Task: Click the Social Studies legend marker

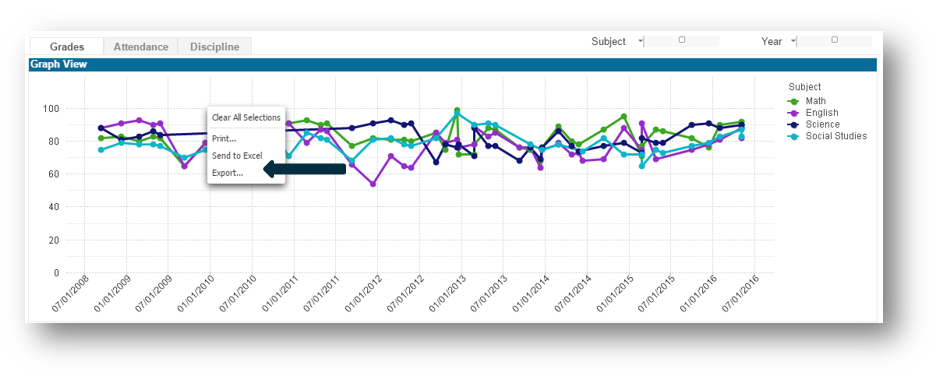Action: [793, 136]
